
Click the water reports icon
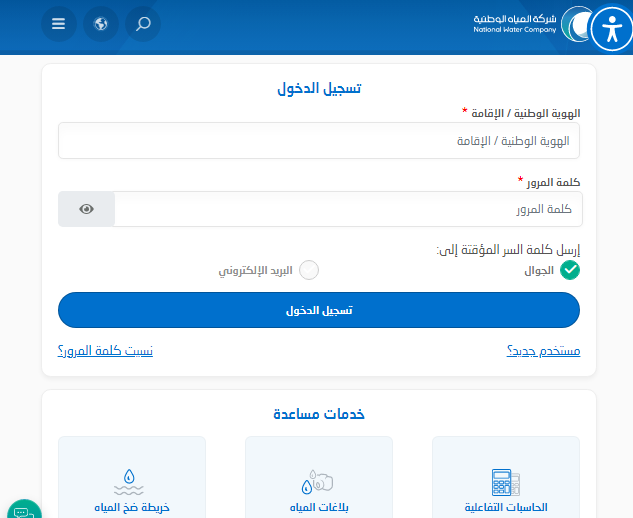[317, 481]
